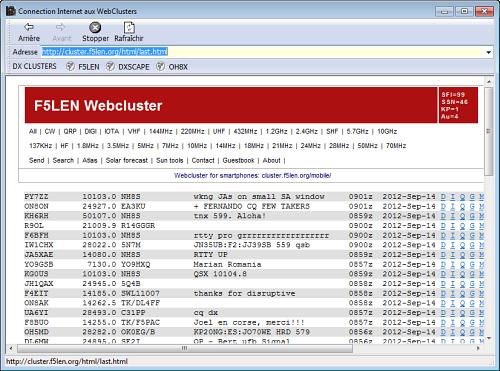The height and width of the screenshot is (371, 500).
Task: Filter spots by IOTA
Action: 112,131
